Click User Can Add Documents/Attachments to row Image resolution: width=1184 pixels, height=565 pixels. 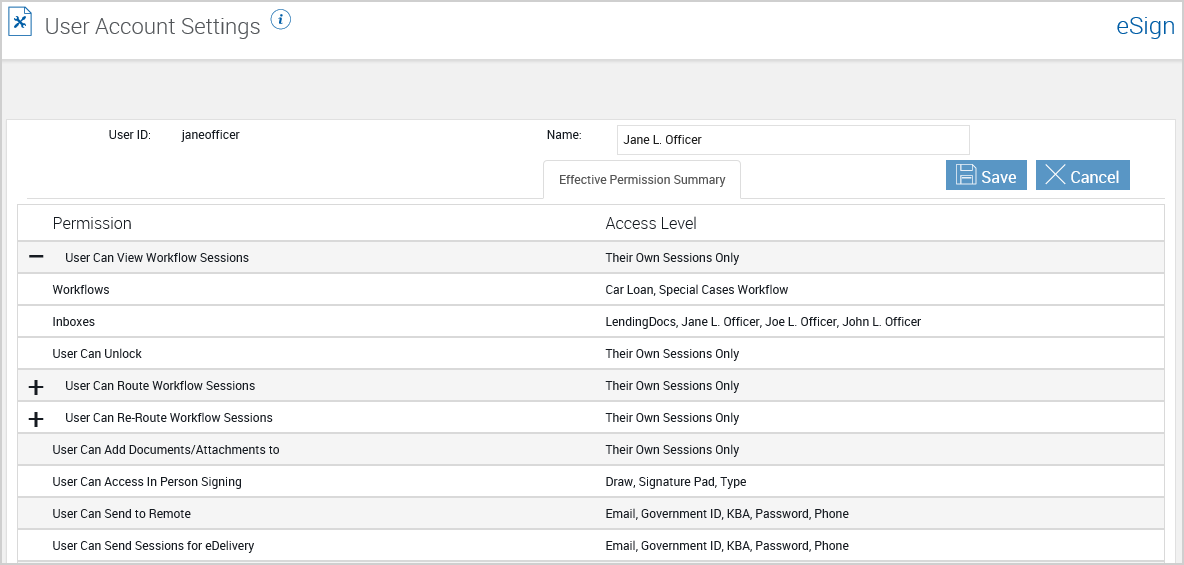point(590,449)
